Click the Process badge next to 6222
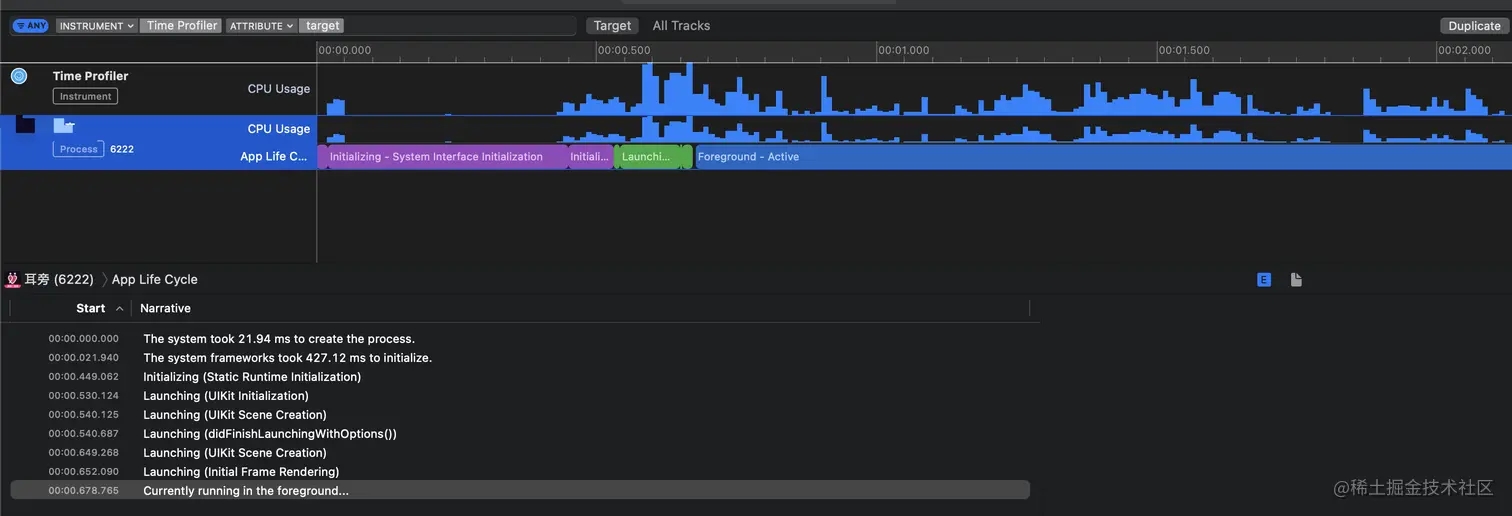The image size is (1512, 516). point(78,149)
